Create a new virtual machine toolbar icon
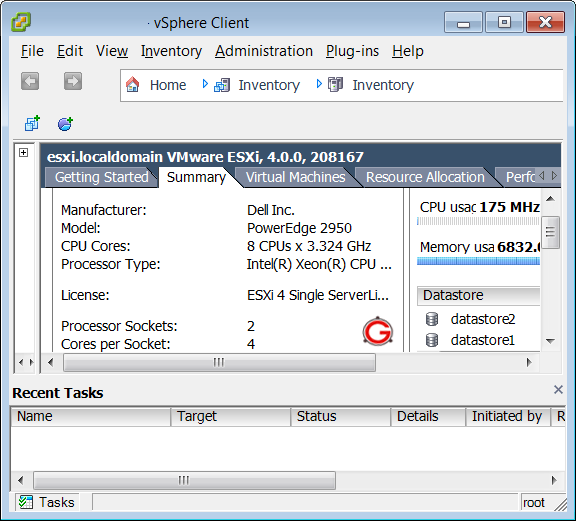The image size is (576, 521). [32, 123]
